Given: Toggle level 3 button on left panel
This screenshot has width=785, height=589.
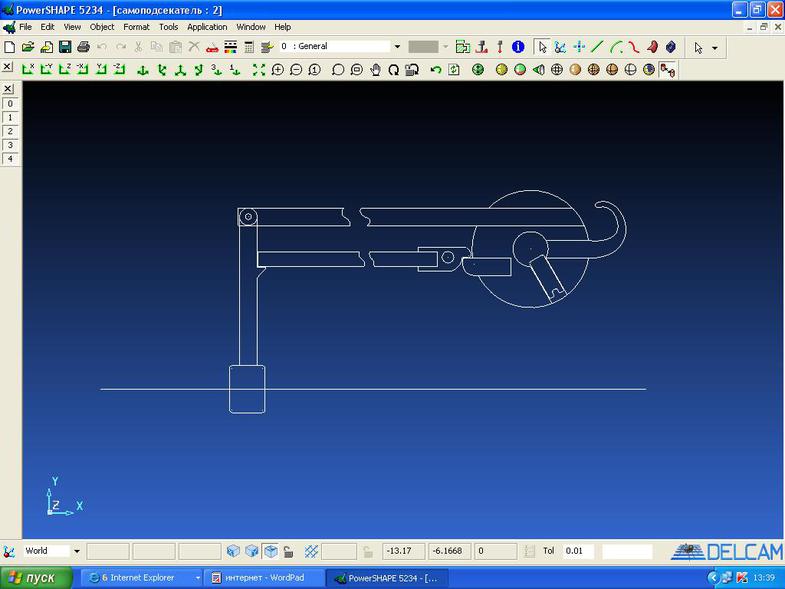Looking at the screenshot, I should pos(10,146).
